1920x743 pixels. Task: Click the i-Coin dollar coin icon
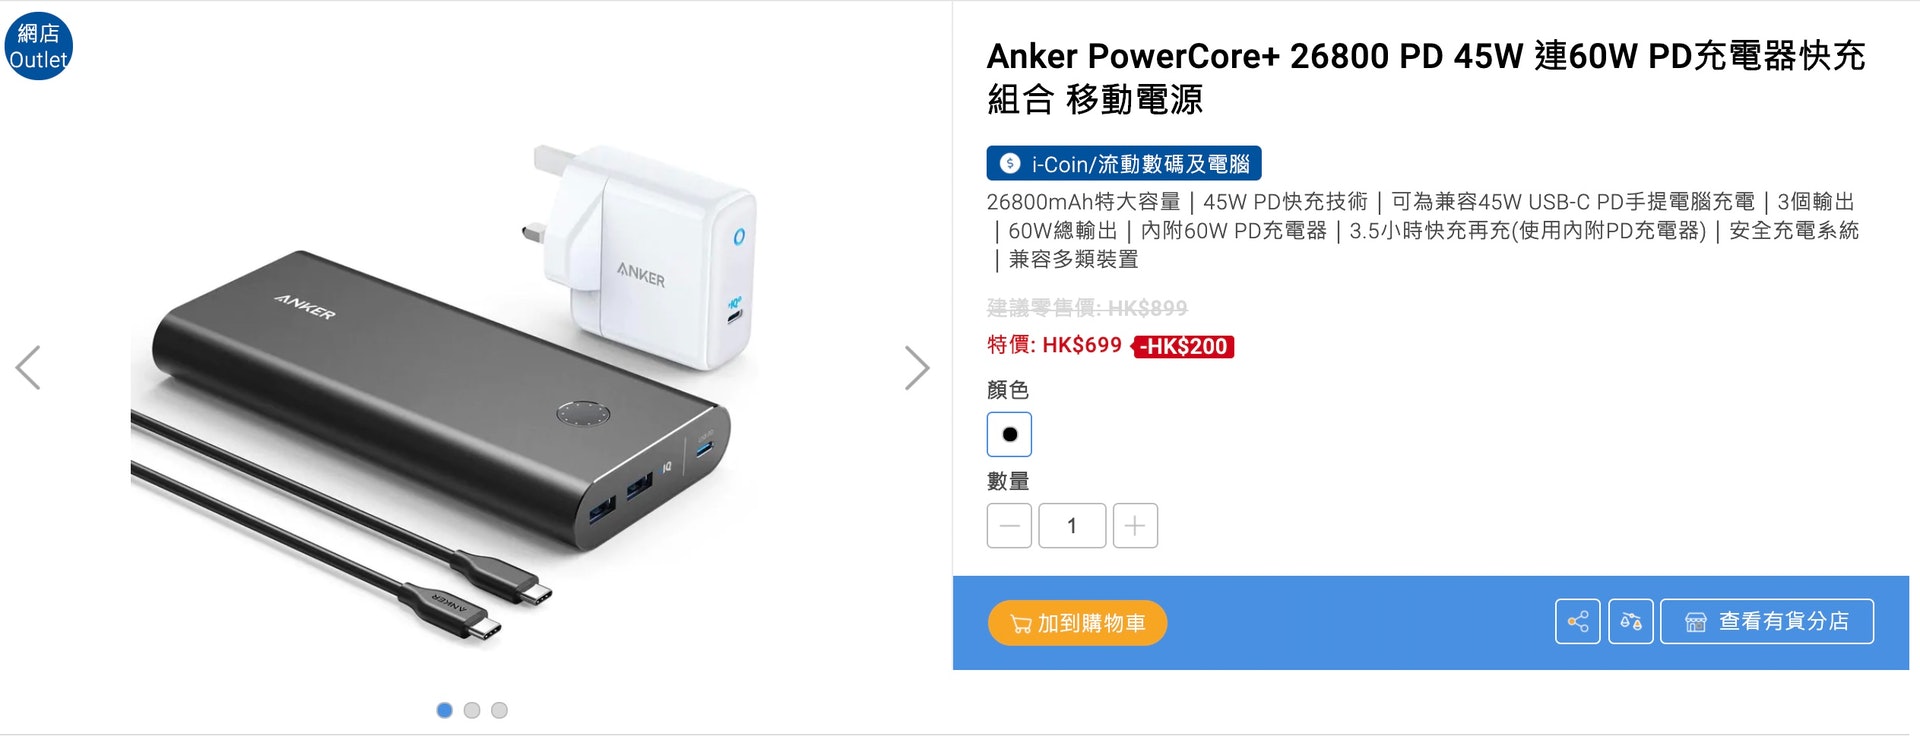click(x=1010, y=163)
